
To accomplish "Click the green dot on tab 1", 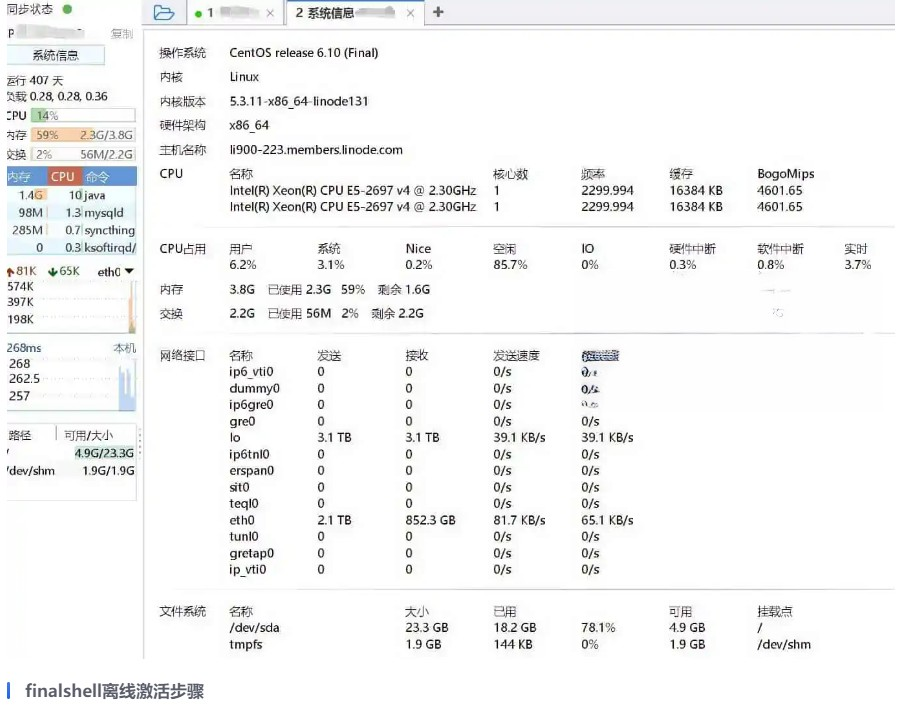I will click(198, 14).
